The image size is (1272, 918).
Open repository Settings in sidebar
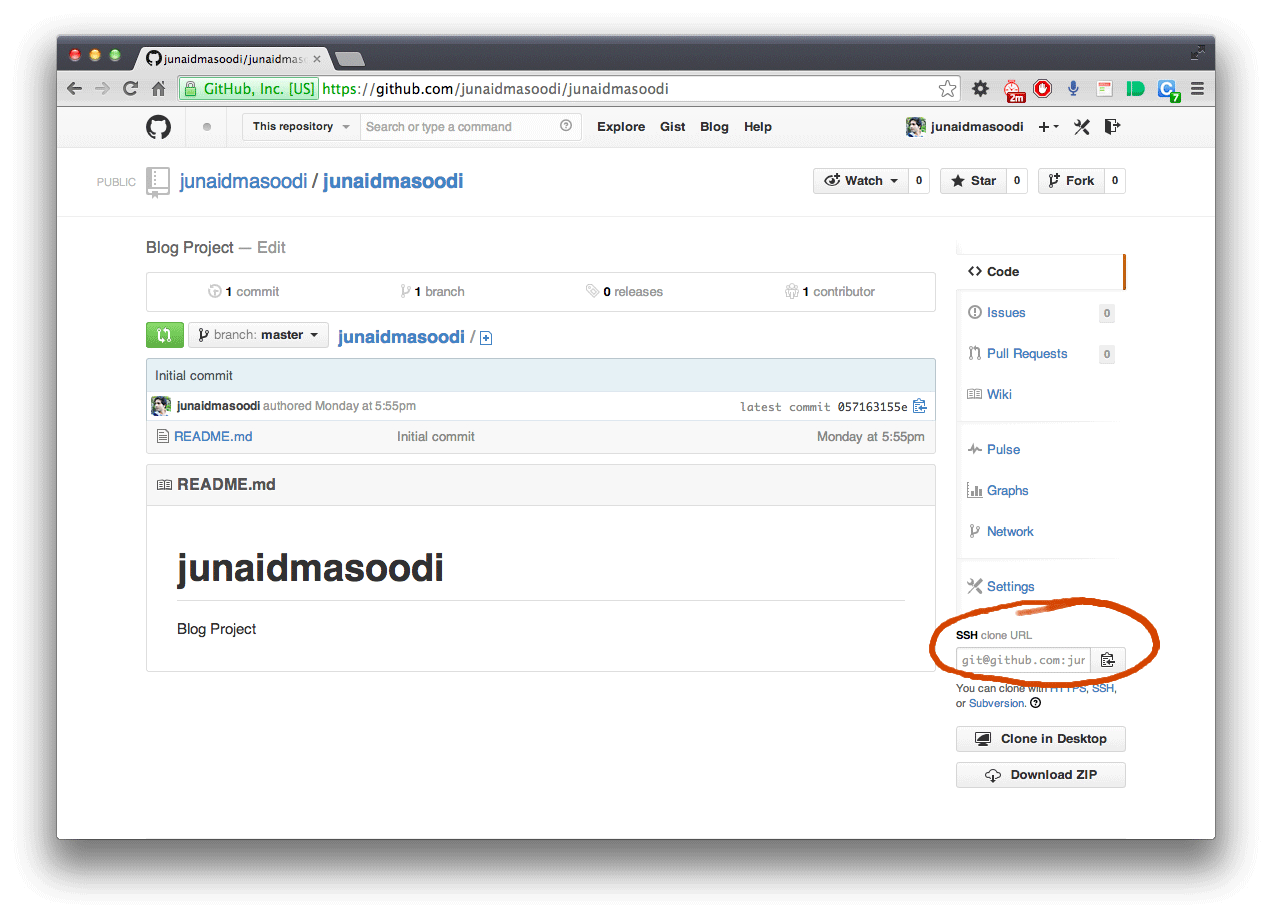(1010, 587)
